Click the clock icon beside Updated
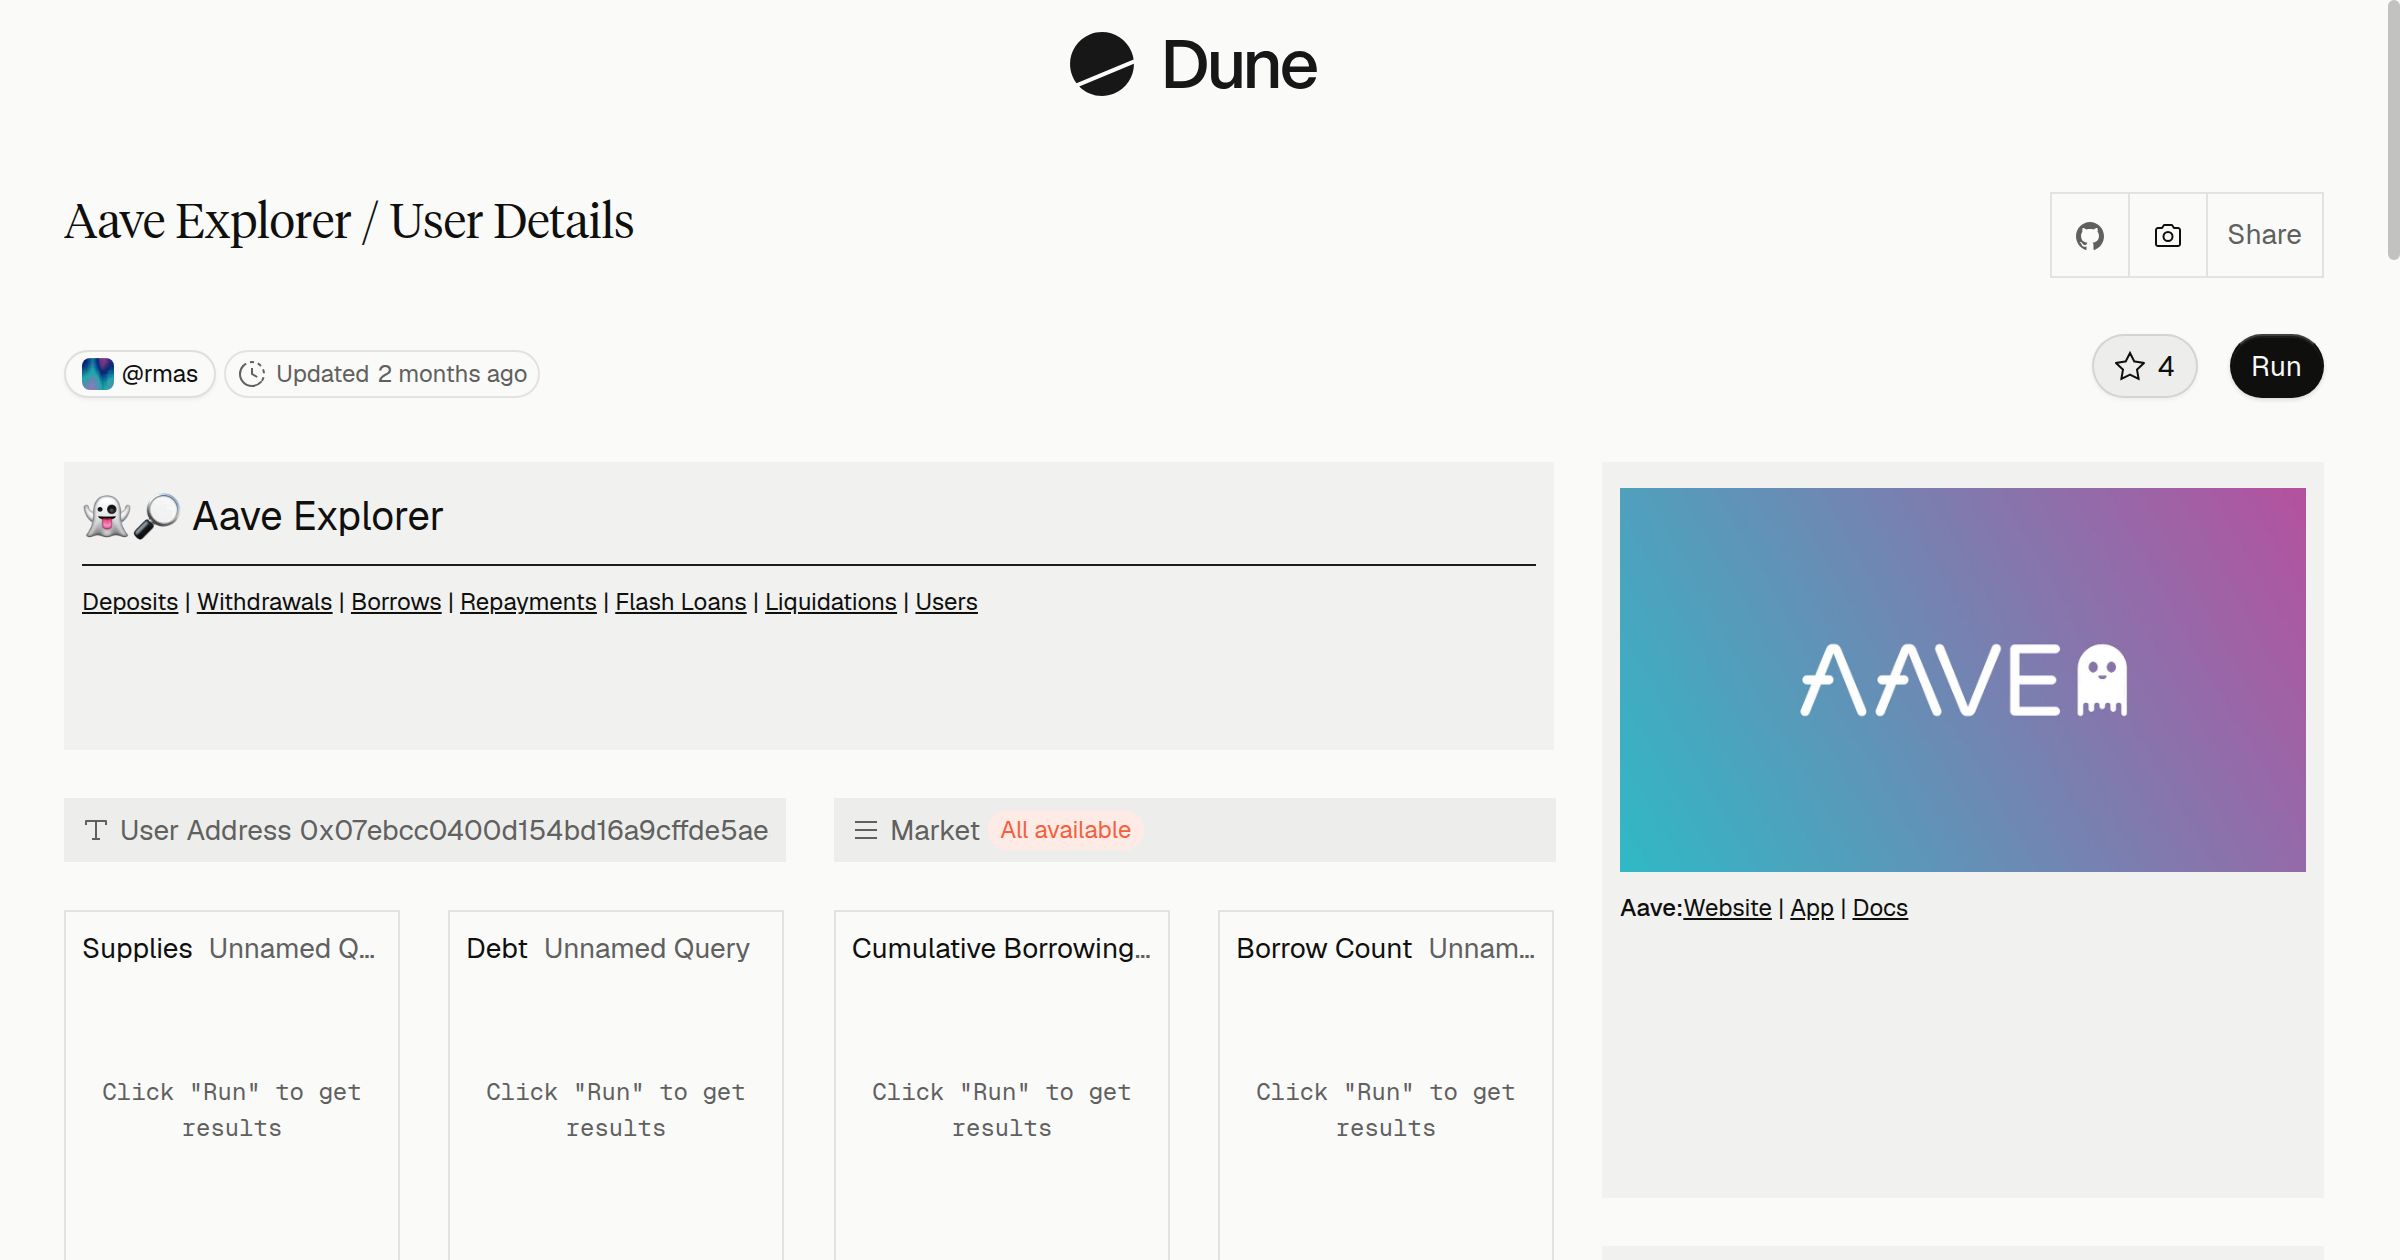 [252, 374]
